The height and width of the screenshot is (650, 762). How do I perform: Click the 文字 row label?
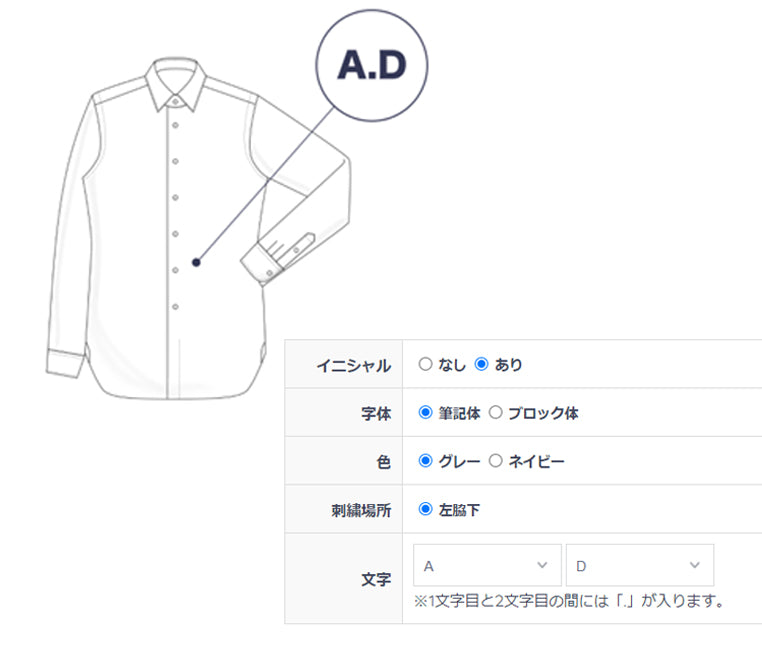(375, 579)
